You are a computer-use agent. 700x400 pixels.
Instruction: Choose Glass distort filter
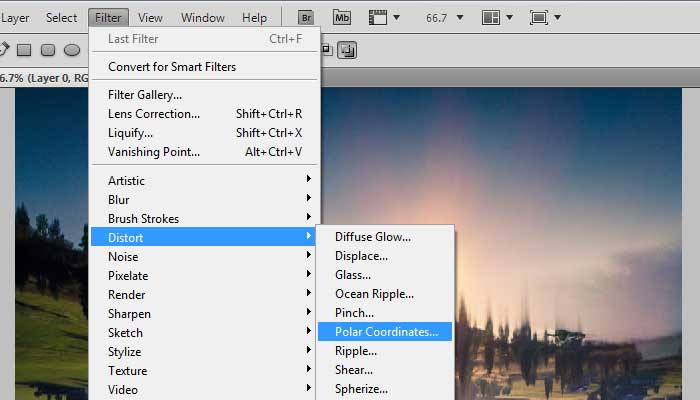385,275
